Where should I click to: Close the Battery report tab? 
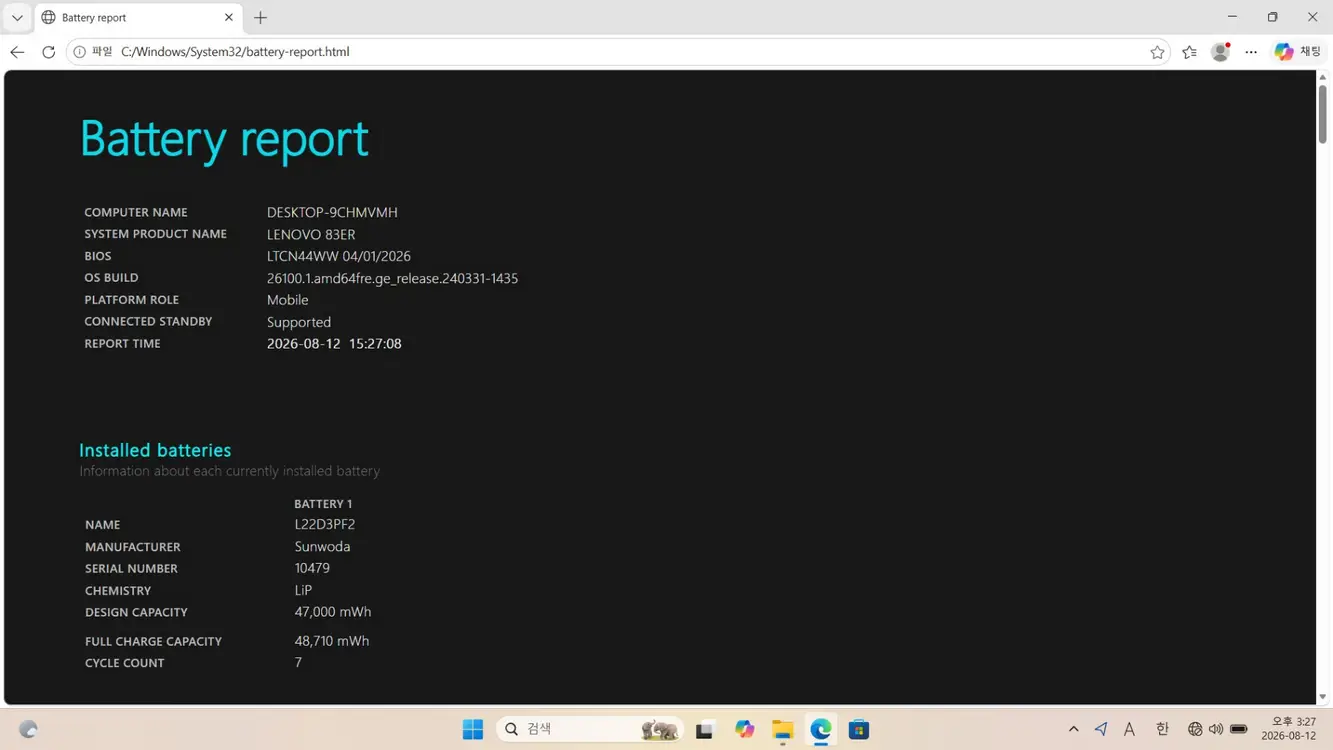pos(228,18)
